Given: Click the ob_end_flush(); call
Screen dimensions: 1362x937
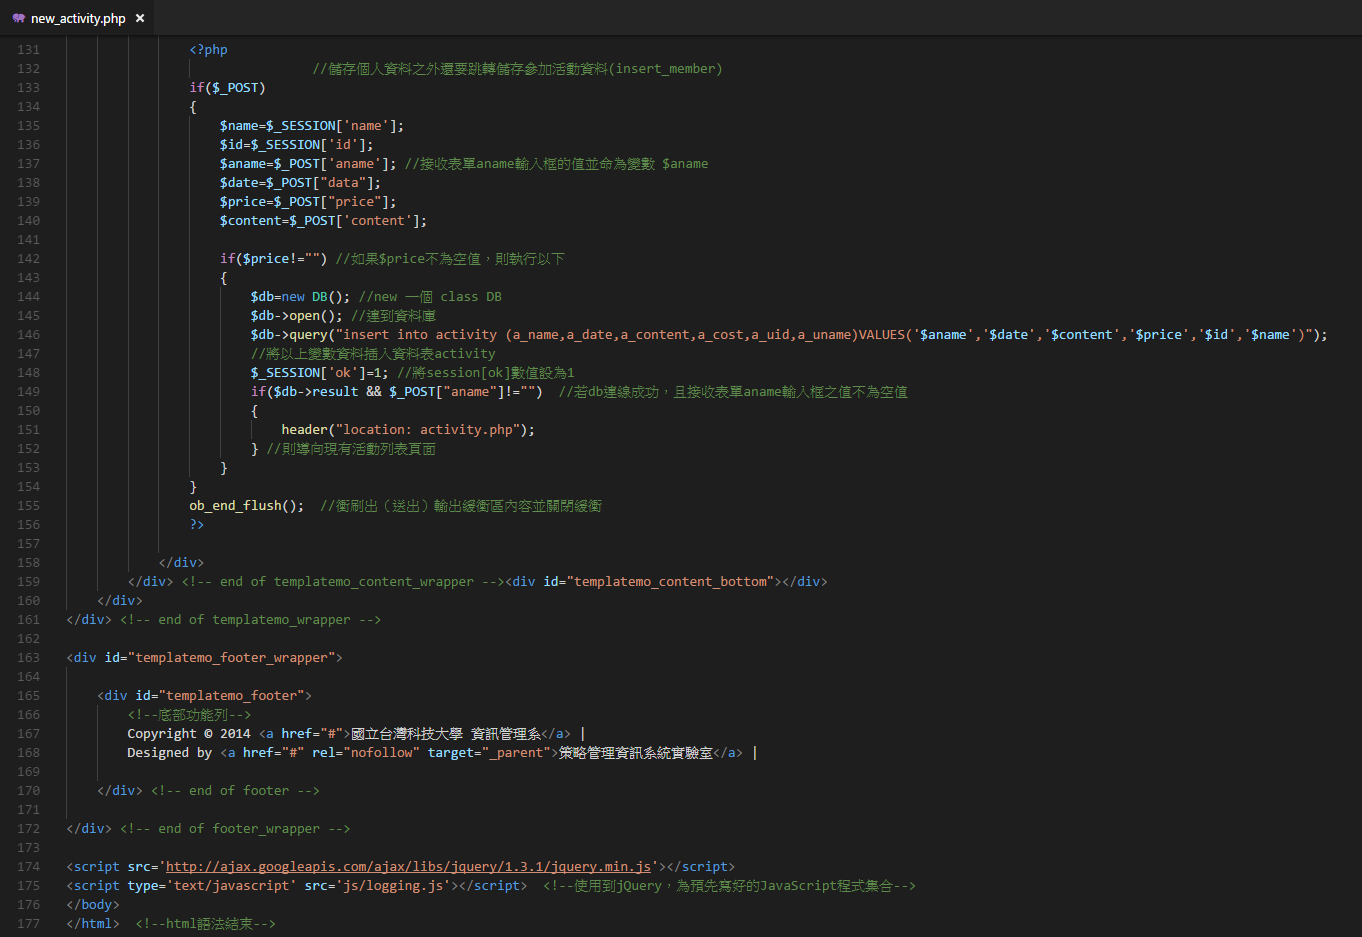Looking at the screenshot, I should pyautogui.click(x=246, y=505).
